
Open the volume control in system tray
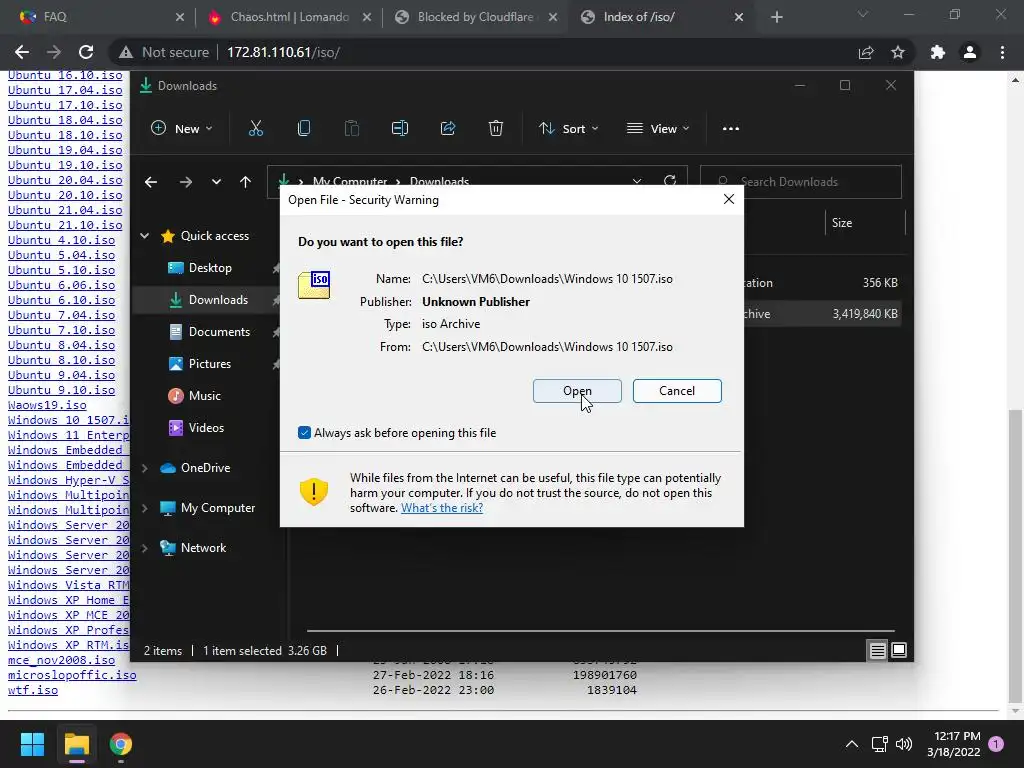[x=904, y=744]
